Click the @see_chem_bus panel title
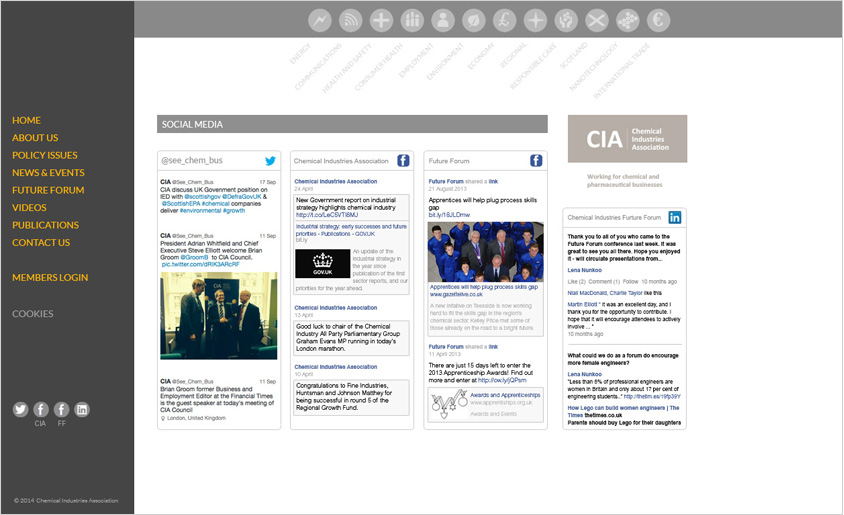This screenshot has width=844, height=515. [x=192, y=160]
